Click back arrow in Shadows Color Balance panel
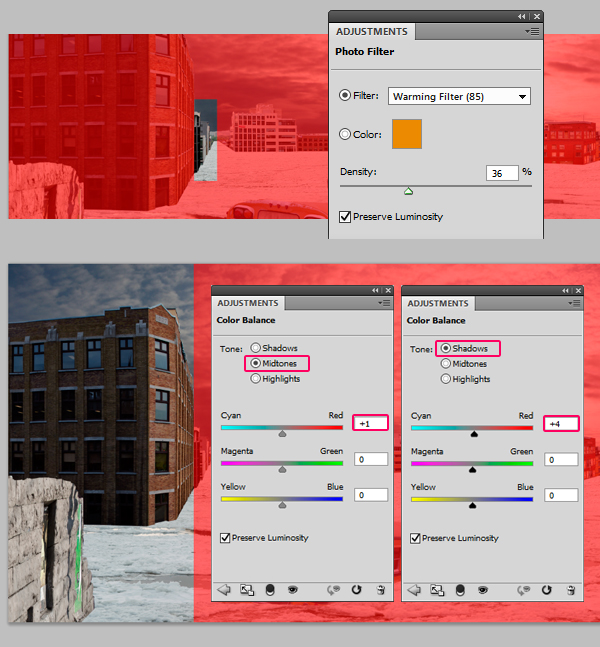This screenshot has width=600, height=647. tap(414, 590)
